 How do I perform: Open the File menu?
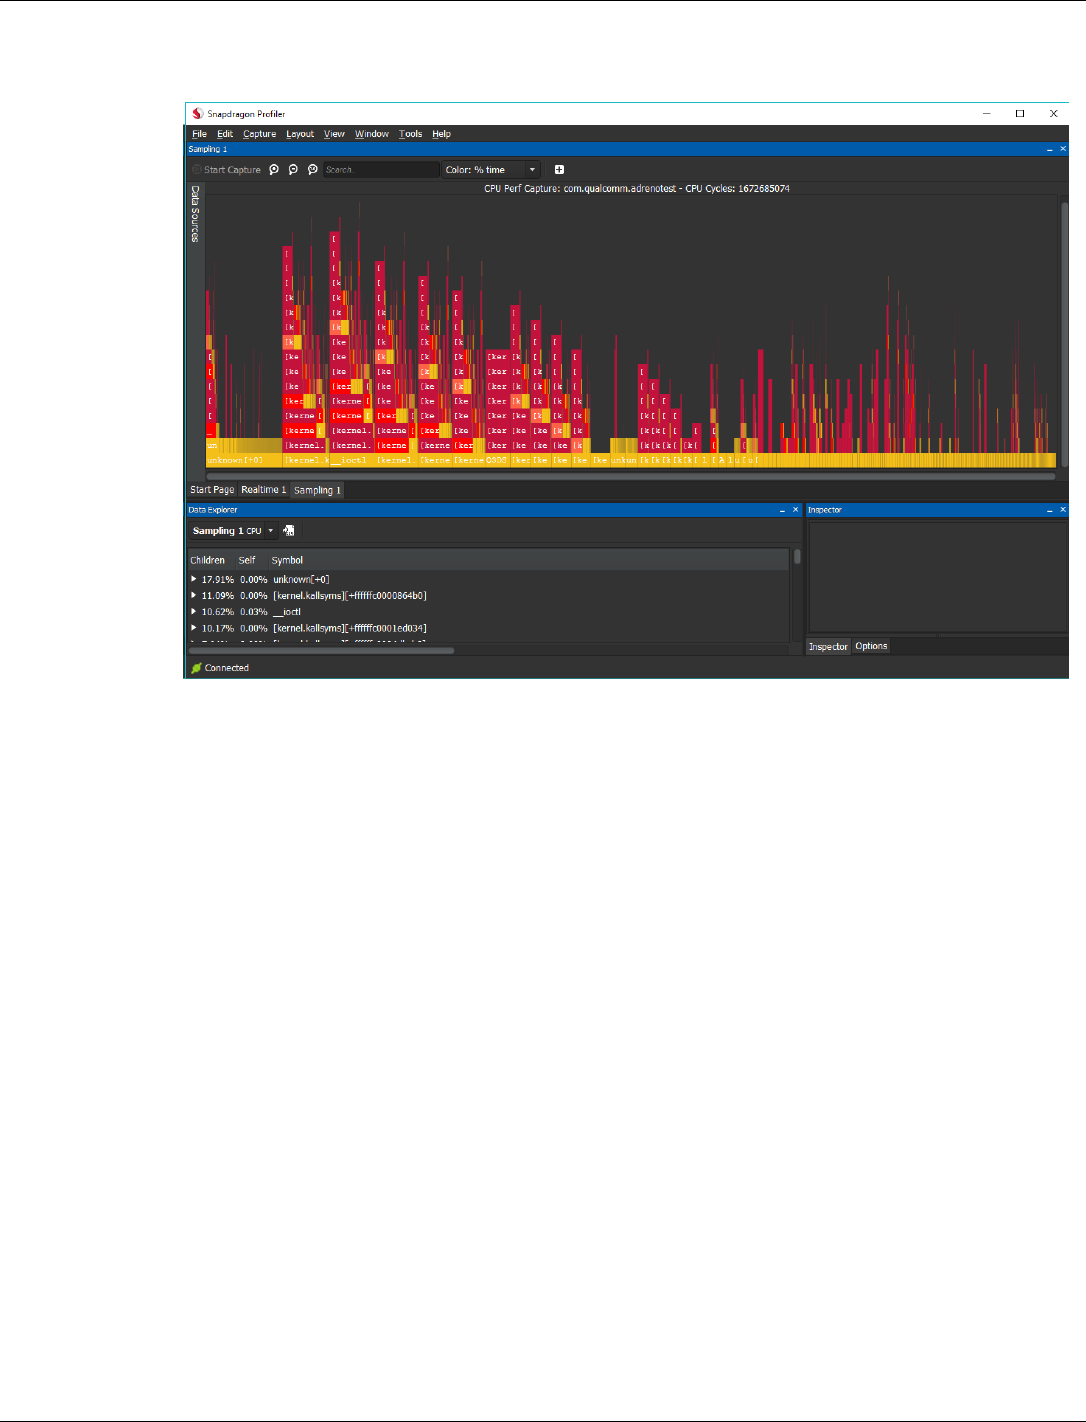click(x=199, y=134)
